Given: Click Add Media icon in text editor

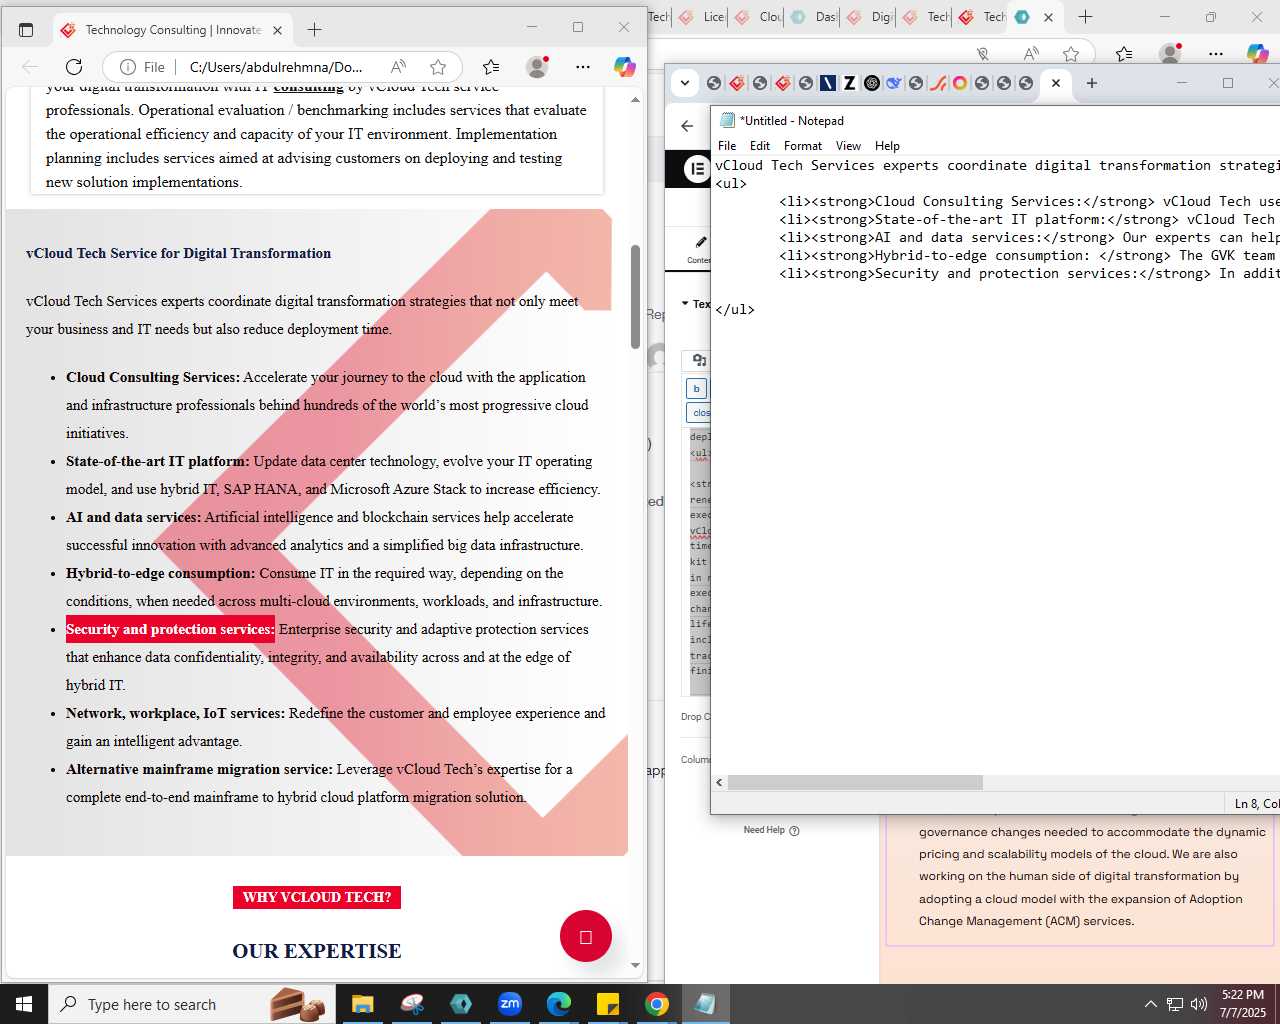Looking at the screenshot, I should click(699, 360).
